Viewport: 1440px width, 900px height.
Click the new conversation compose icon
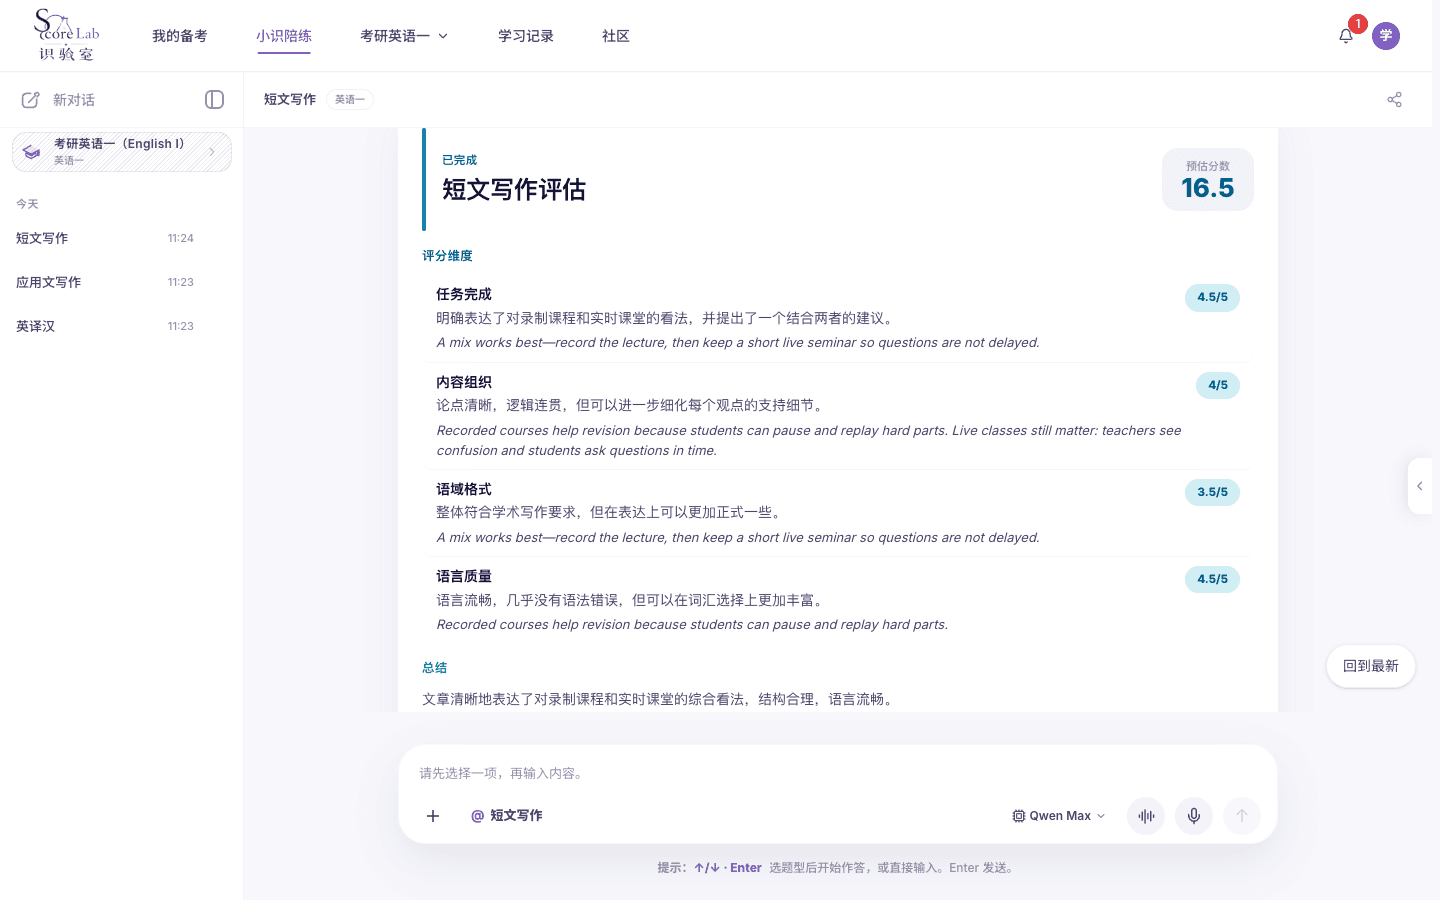click(31, 100)
